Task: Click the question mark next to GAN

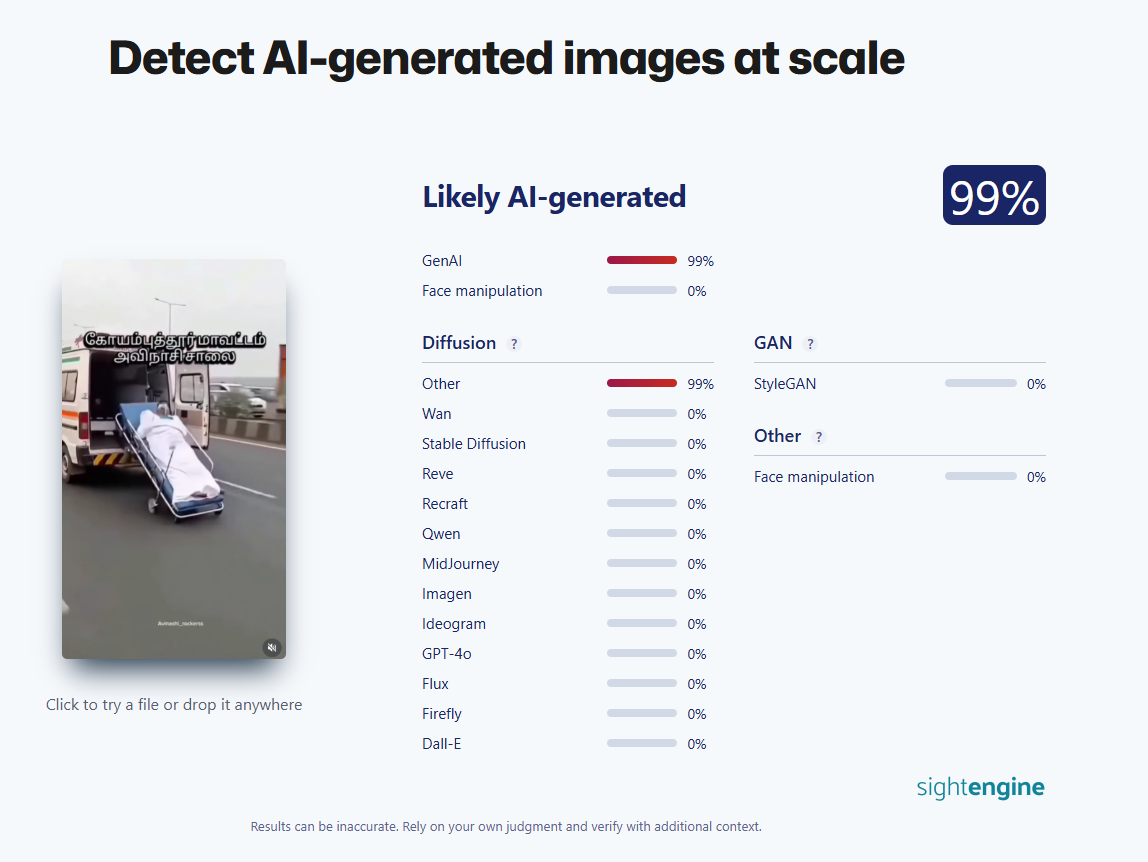Action: (810, 344)
